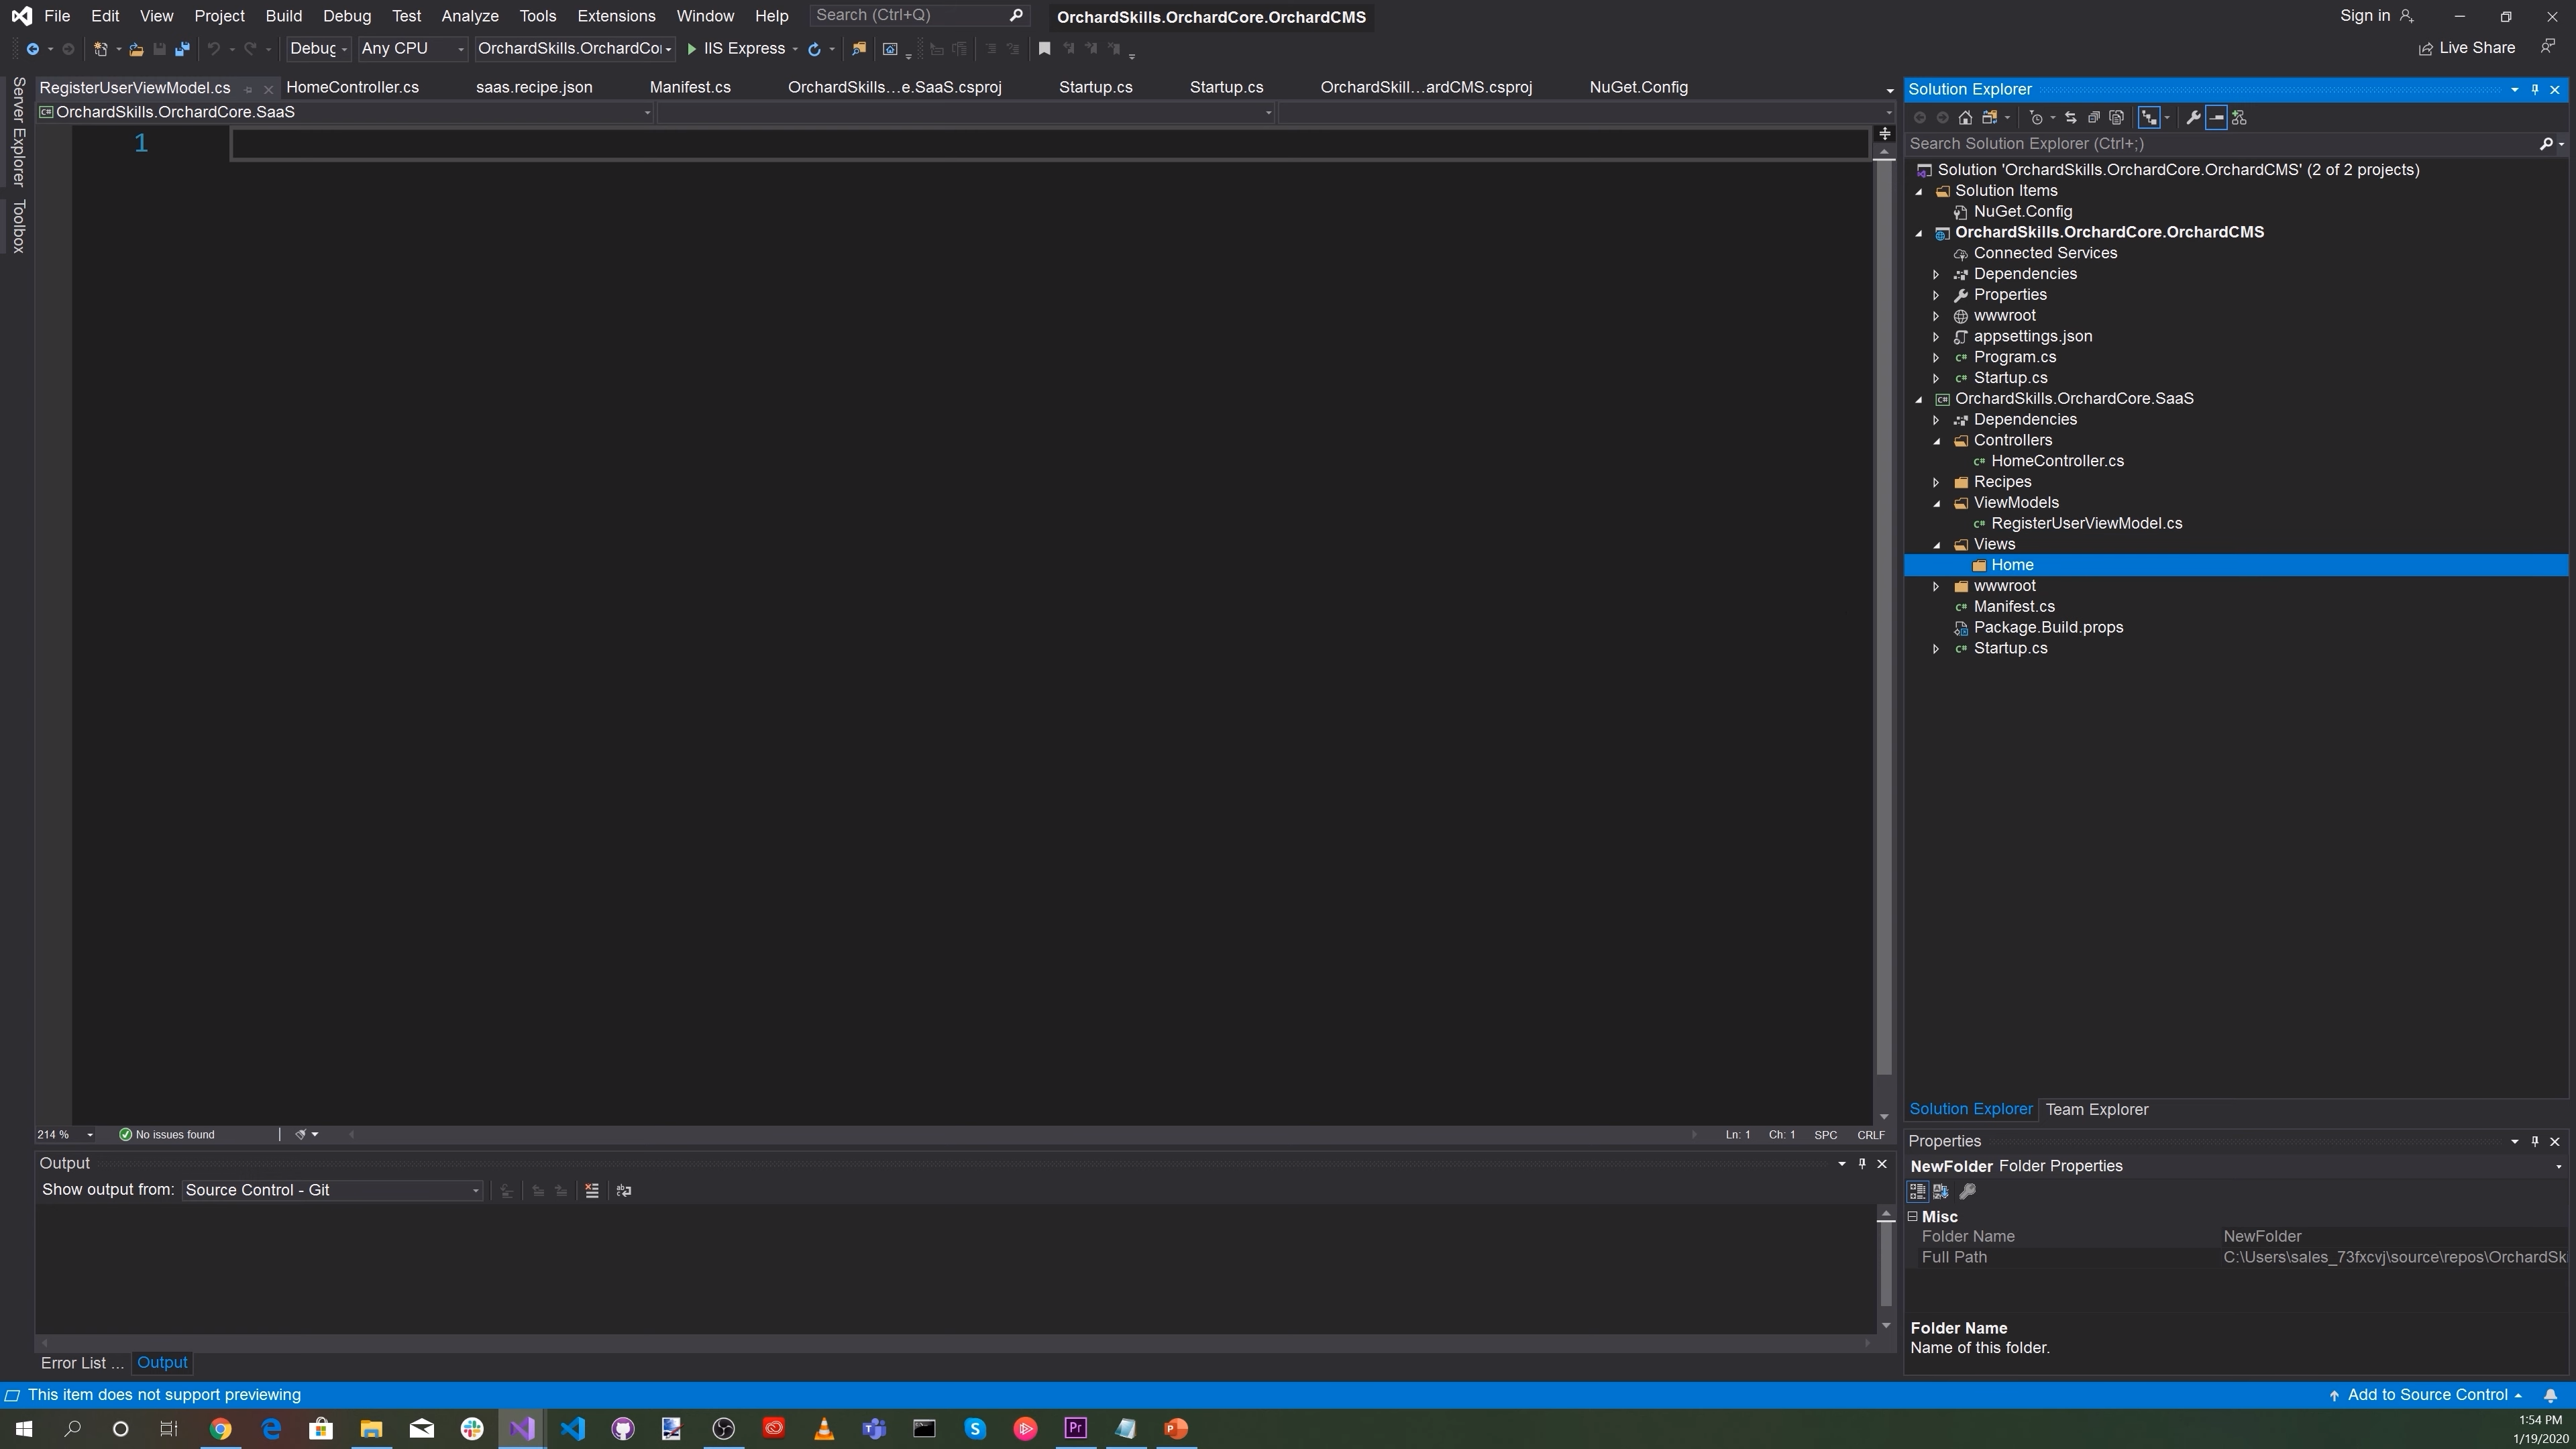The width and height of the screenshot is (2576, 1449).
Task: Click the Alphabetical sort icon in Properties
Action: pos(1941,1192)
